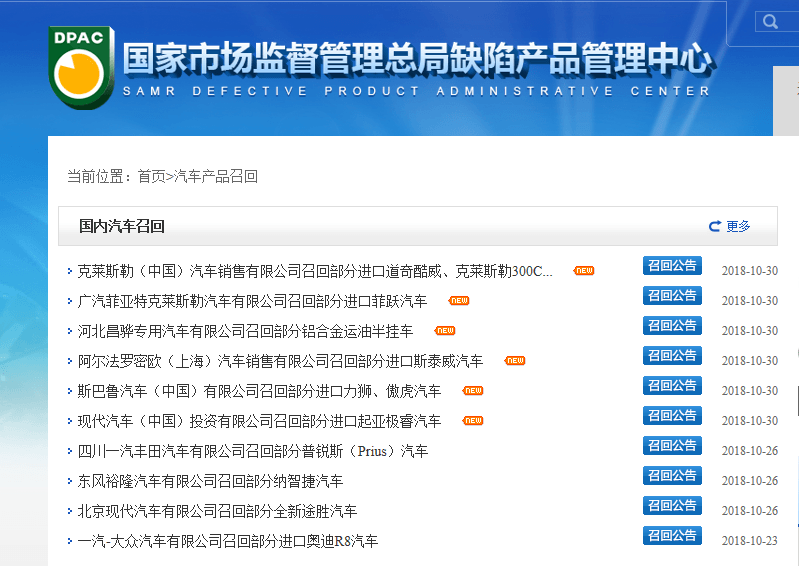Click NEW badge beside 现代汽车（中国） entry

[473, 421]
